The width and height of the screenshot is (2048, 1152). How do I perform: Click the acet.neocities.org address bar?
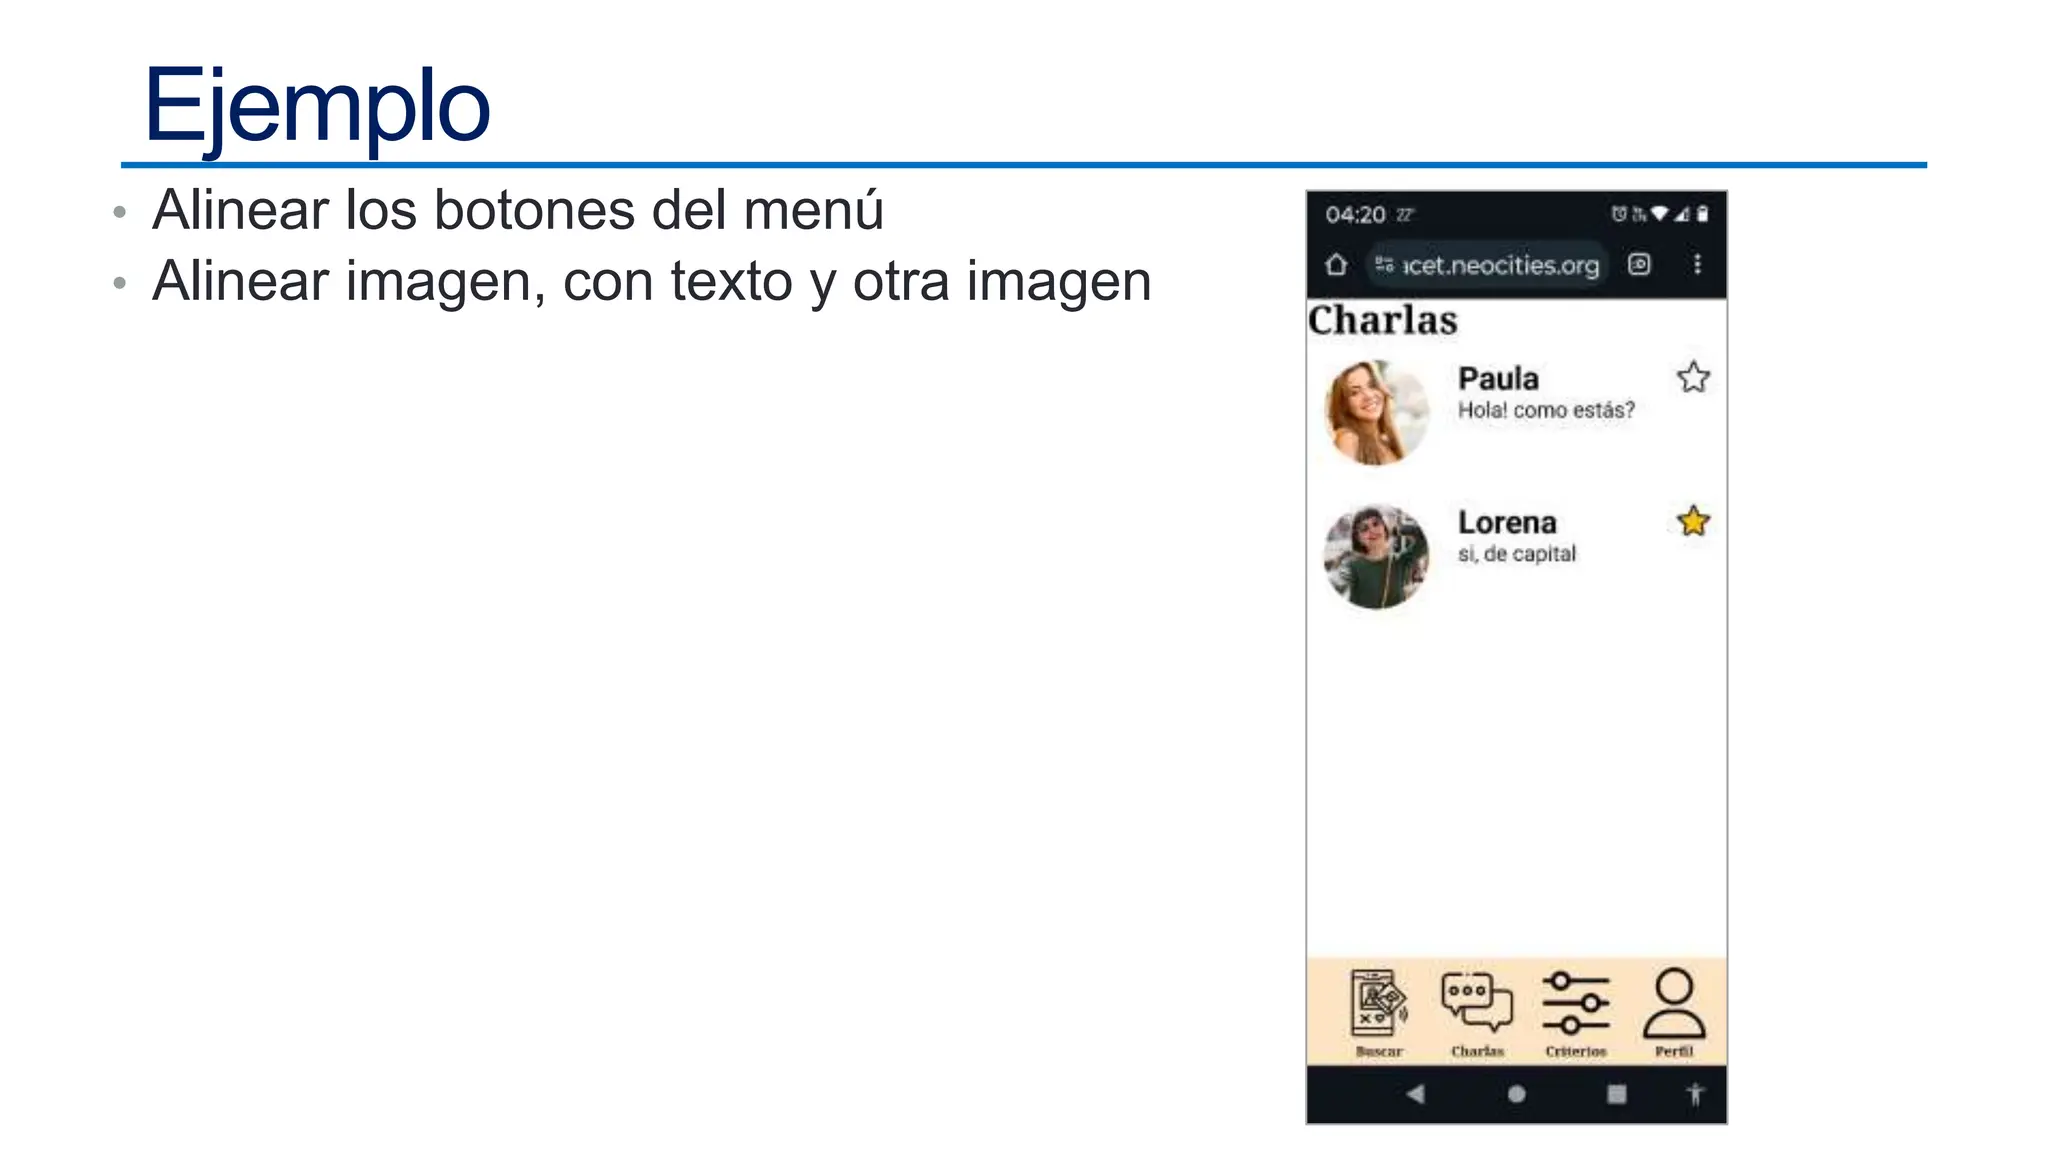1487,265
